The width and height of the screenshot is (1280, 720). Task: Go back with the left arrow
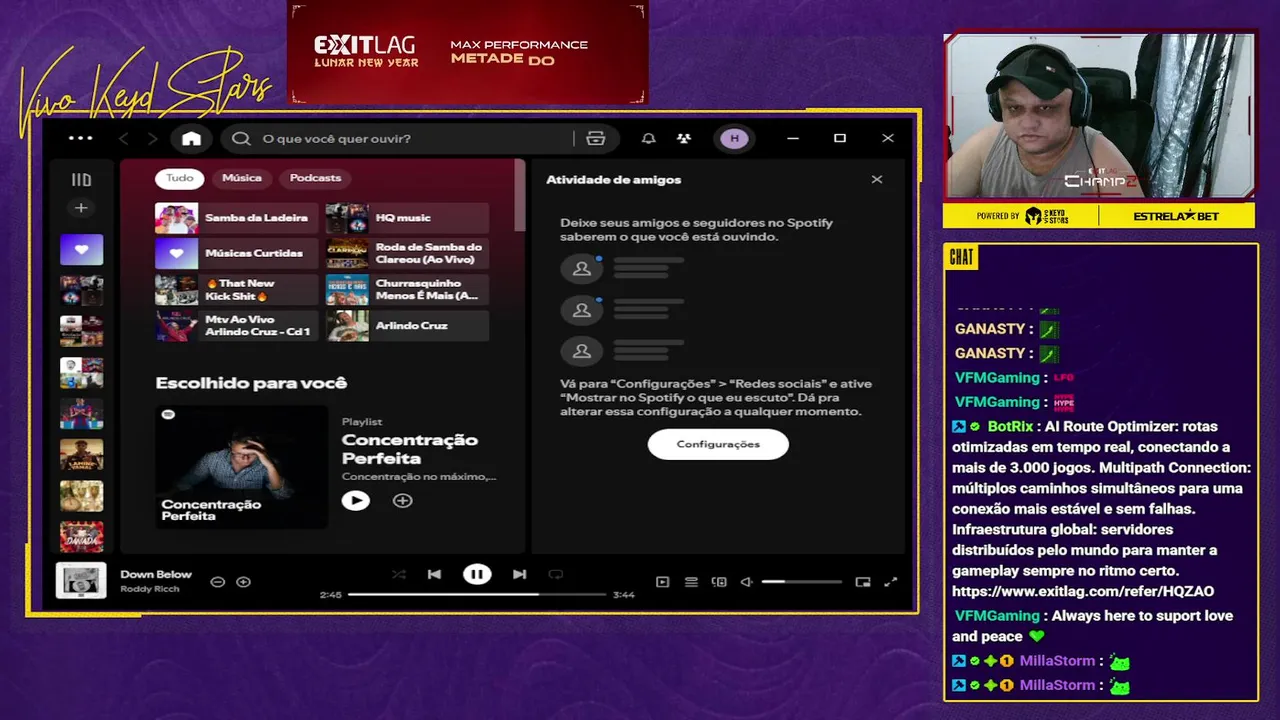click(124, 138)
